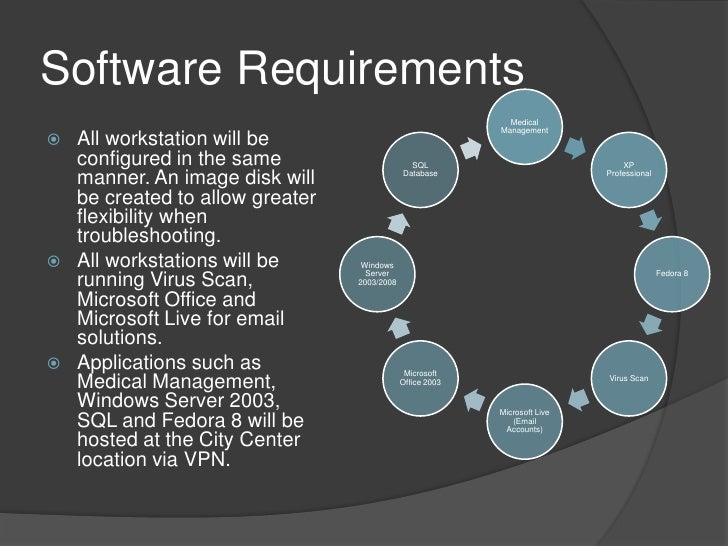Click the Software Requirements slide title
The height and width of the screenshot is (546, 728).
(x=282, y=68)
